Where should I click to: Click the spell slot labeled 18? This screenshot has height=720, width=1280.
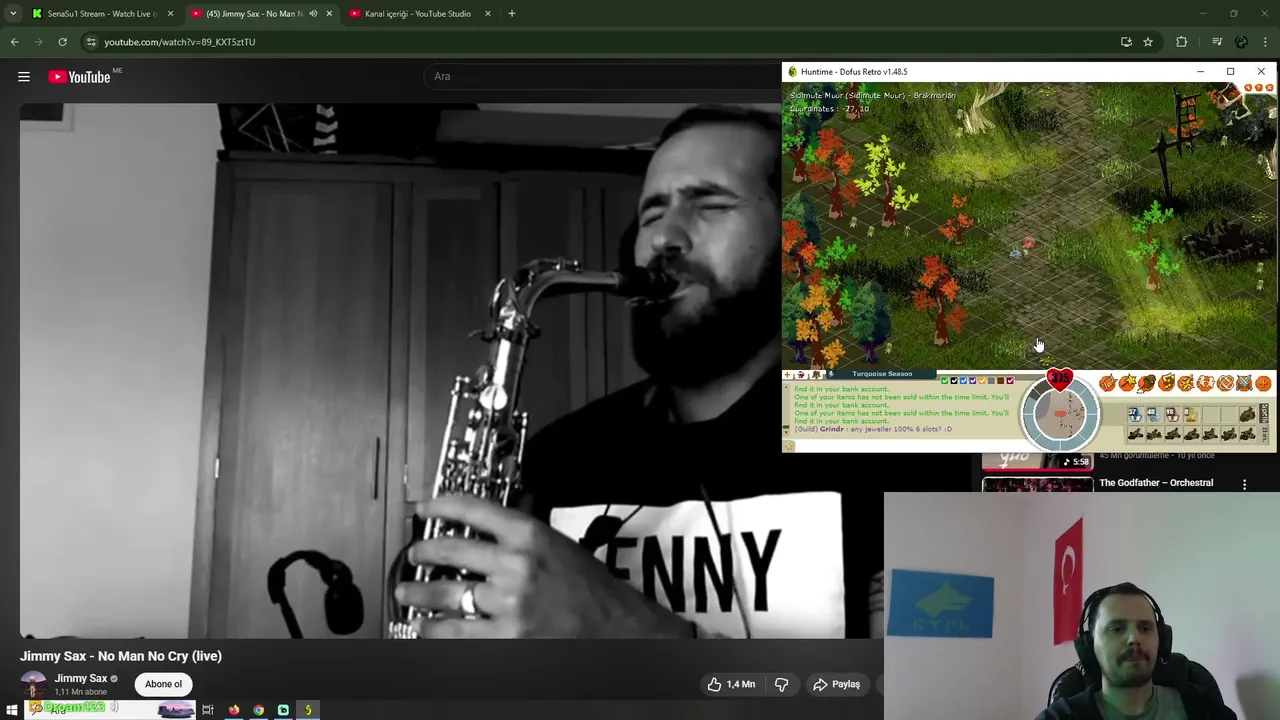[x=1173, y=415]
